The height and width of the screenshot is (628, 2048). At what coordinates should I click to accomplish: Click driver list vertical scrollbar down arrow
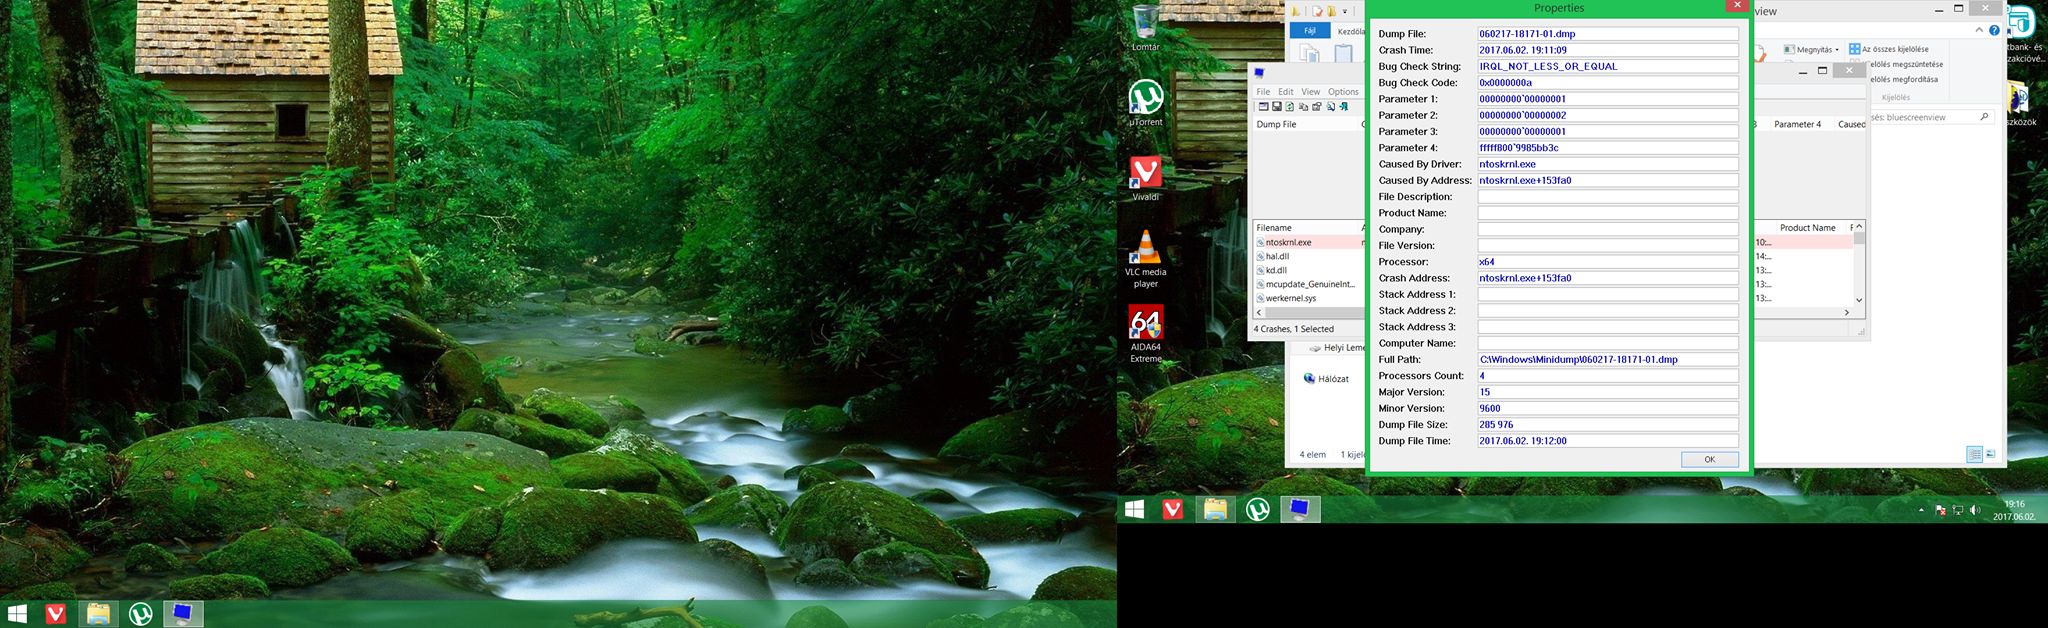1859,300
